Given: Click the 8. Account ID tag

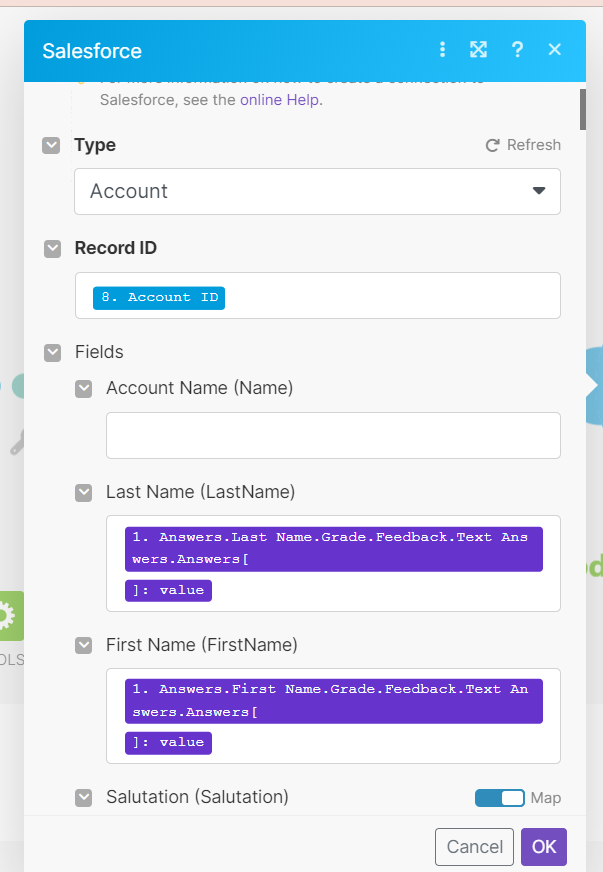Looking at the screenshot, I should (x=159, y=297).
